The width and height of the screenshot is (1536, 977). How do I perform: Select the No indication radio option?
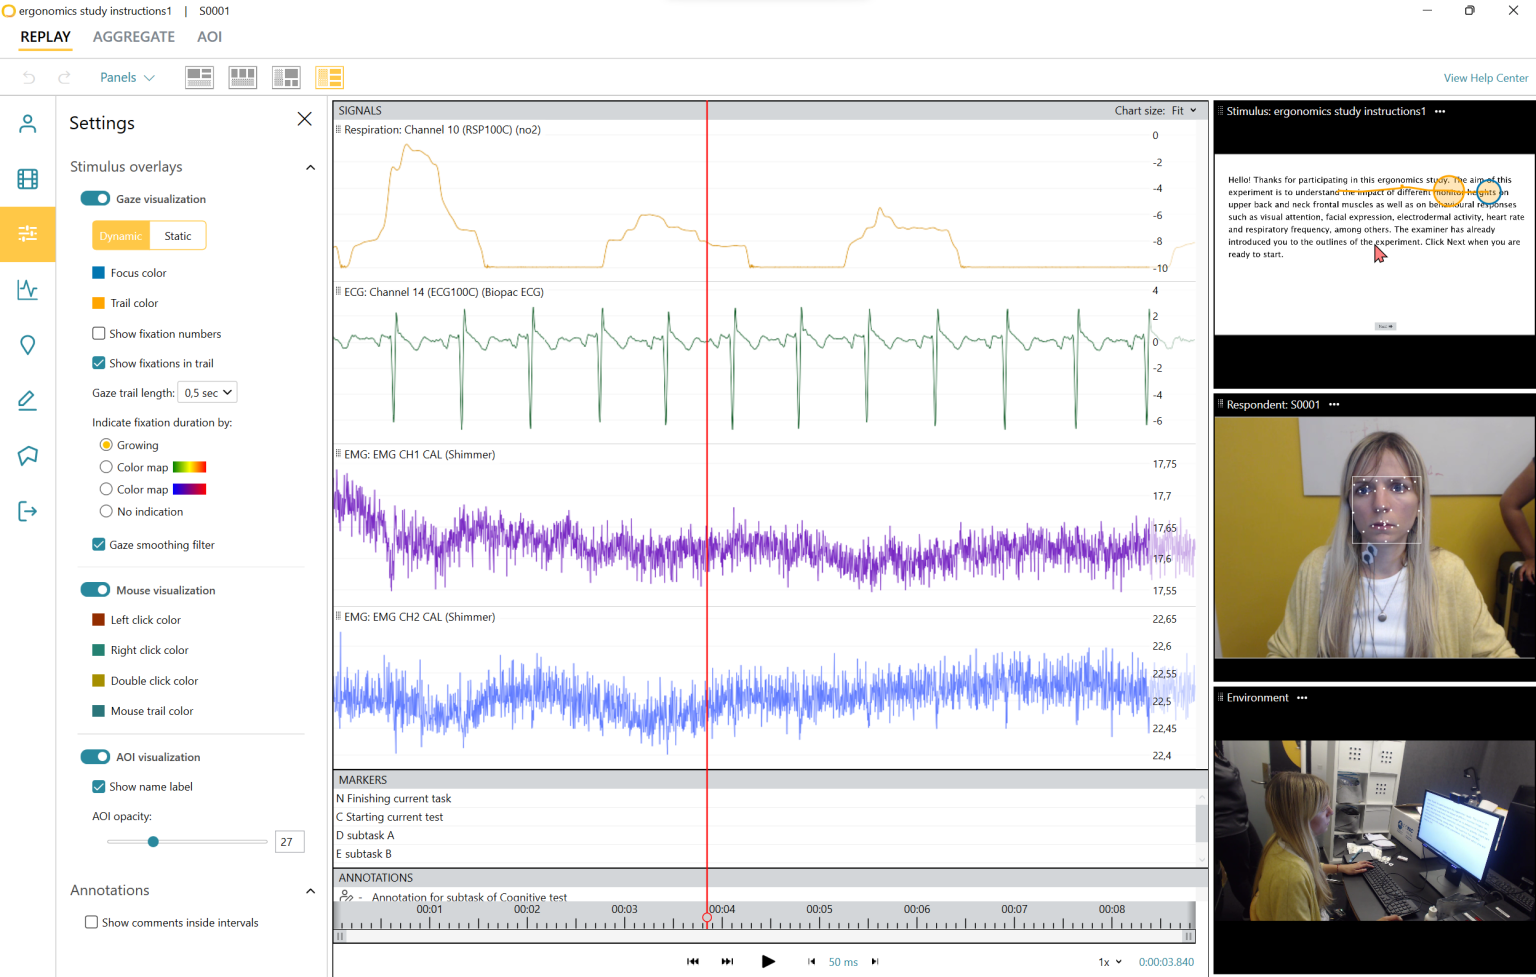106,511
